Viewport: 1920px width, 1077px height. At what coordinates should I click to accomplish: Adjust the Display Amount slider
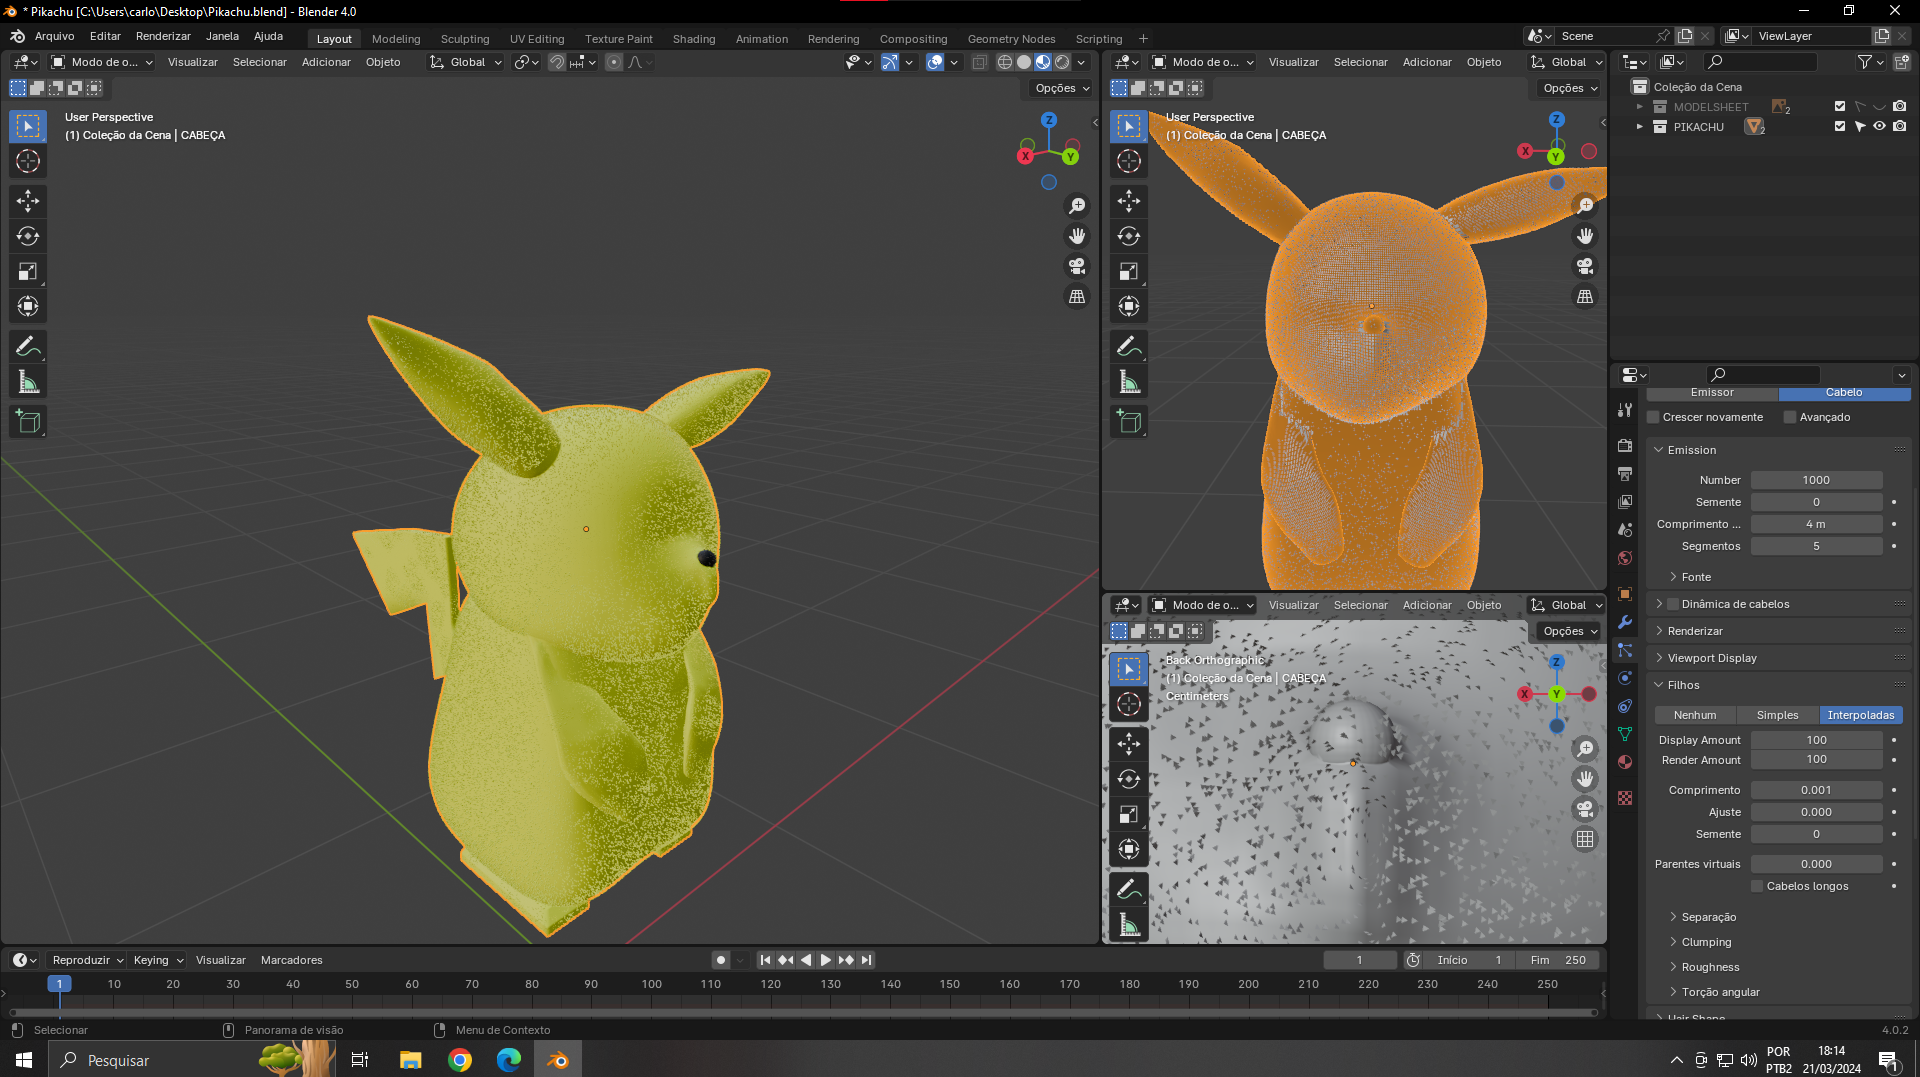coord(1816,740)
